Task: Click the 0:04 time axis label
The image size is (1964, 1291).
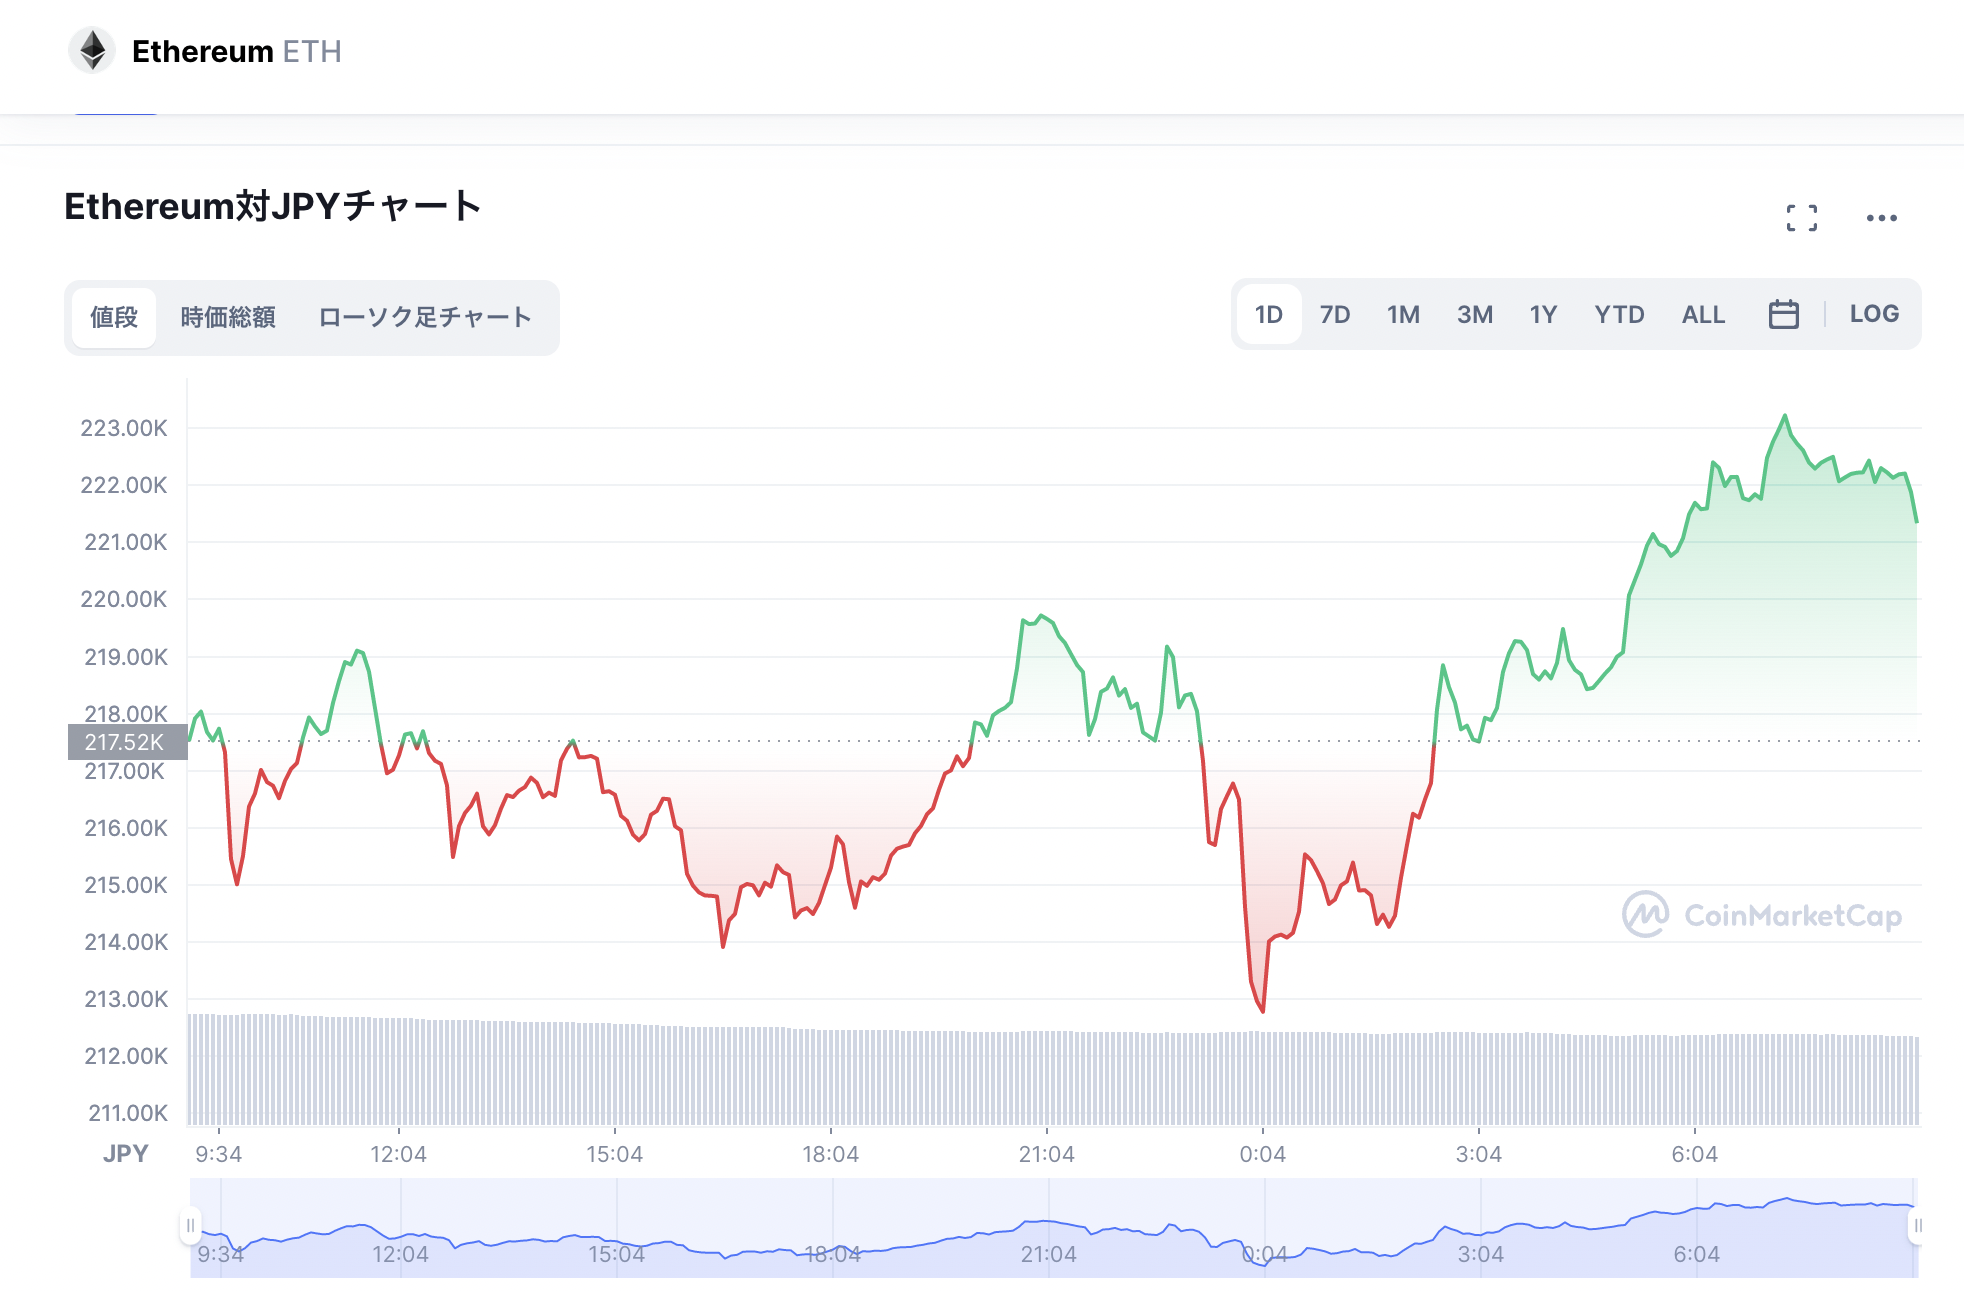Action: [x=1263, y=1154]
